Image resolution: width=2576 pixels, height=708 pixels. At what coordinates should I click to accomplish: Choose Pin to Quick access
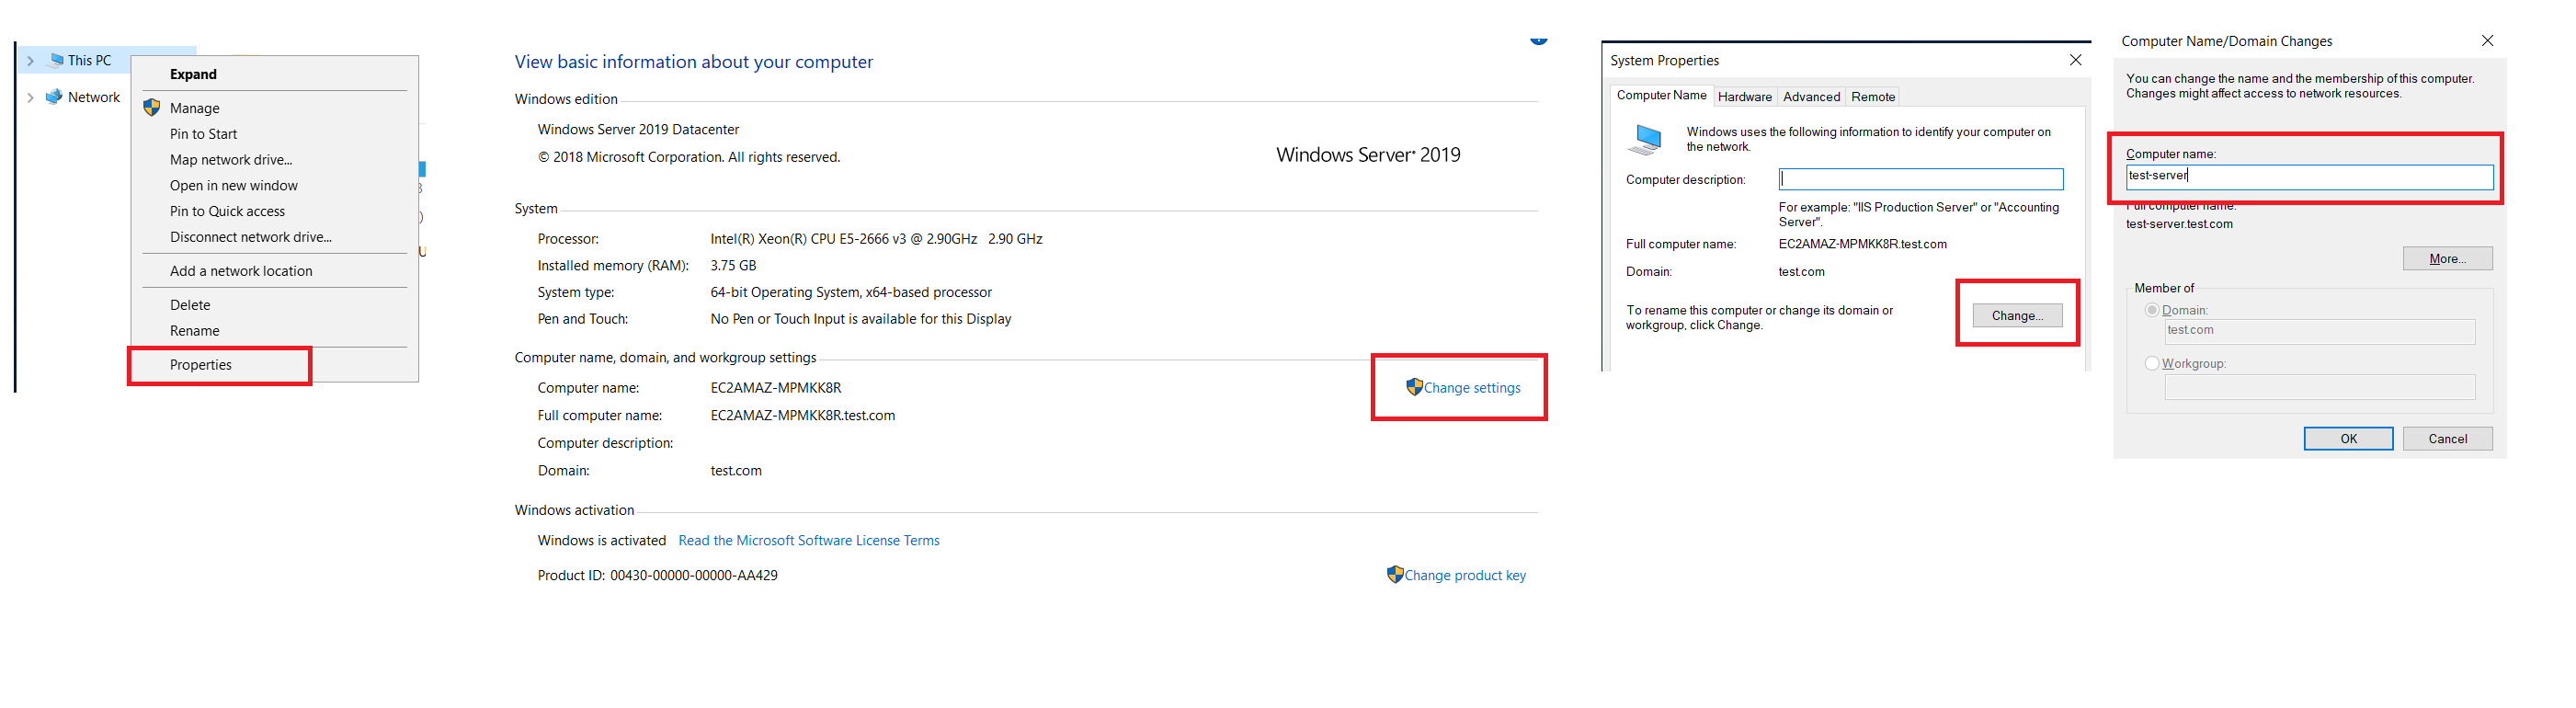tap(274, 211)
